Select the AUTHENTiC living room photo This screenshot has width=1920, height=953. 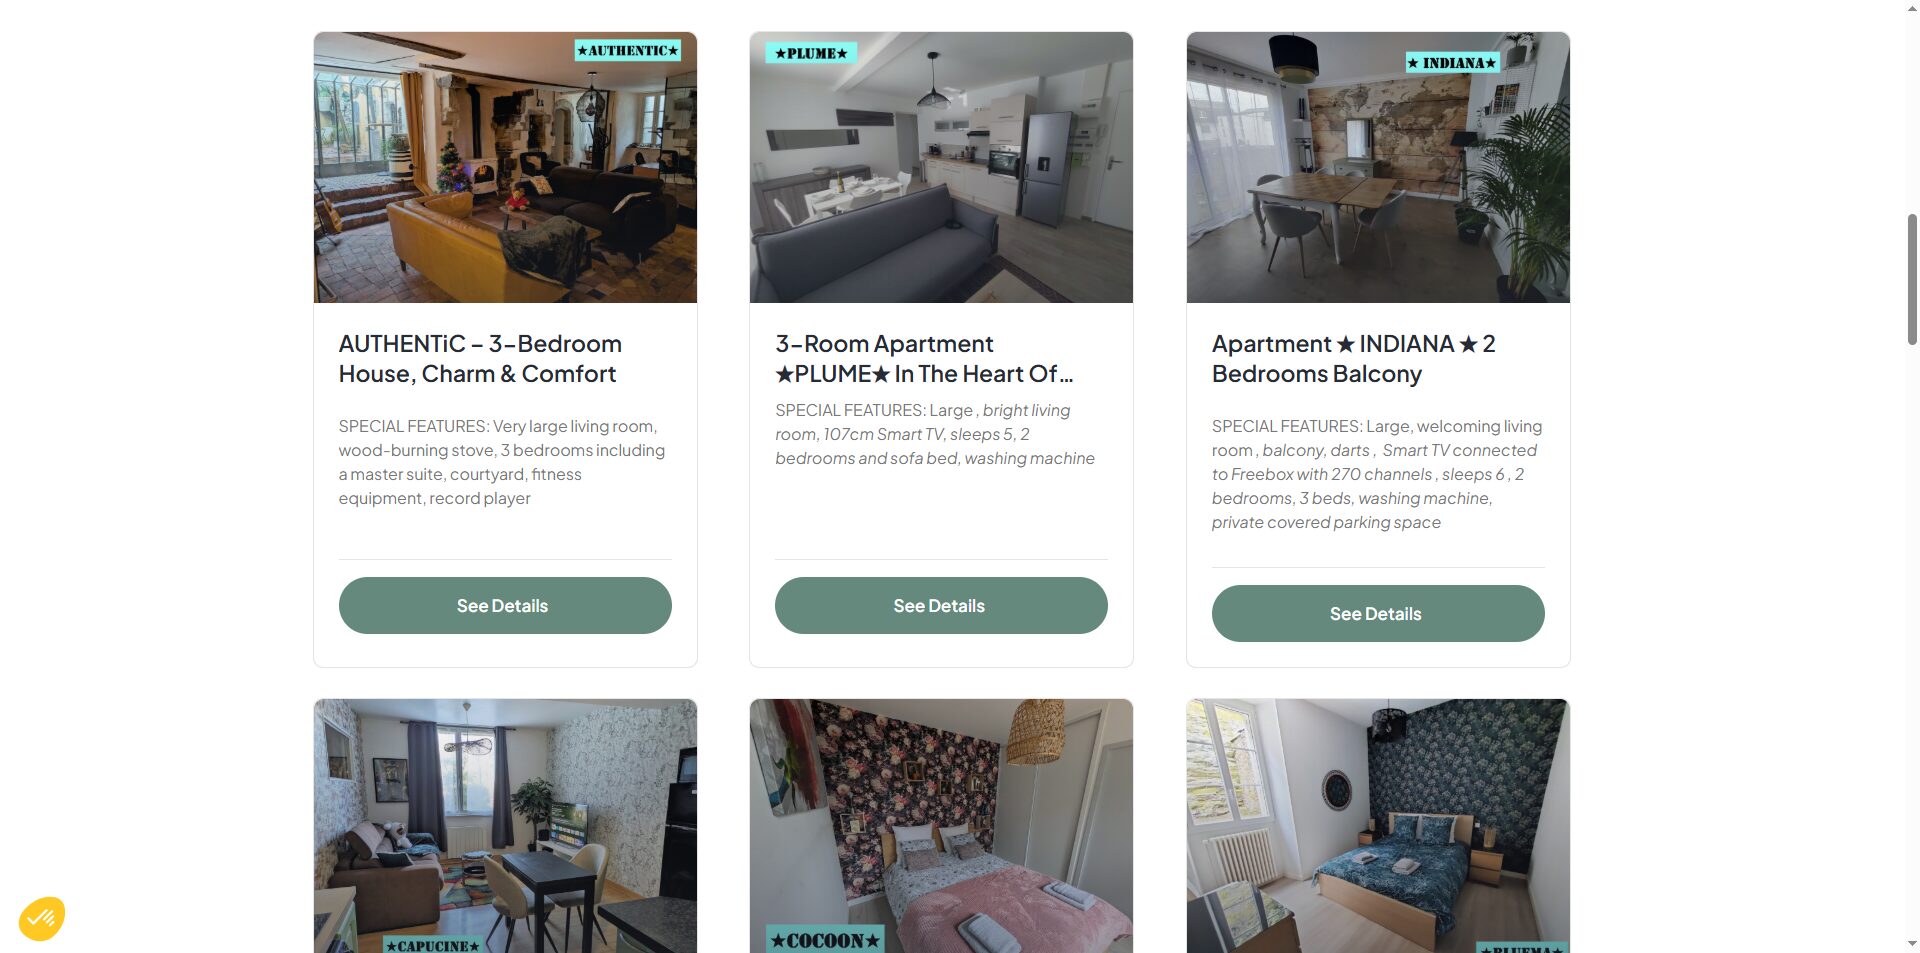[505, 167]
